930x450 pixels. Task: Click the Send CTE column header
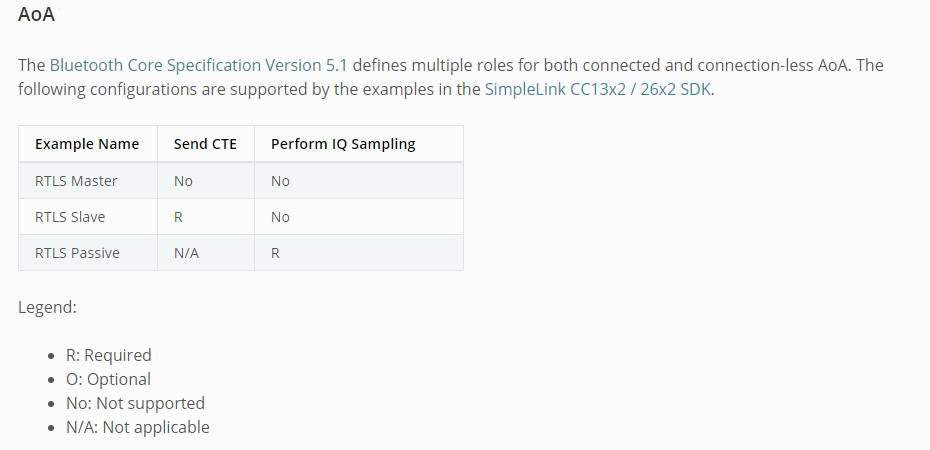(205, 144)
